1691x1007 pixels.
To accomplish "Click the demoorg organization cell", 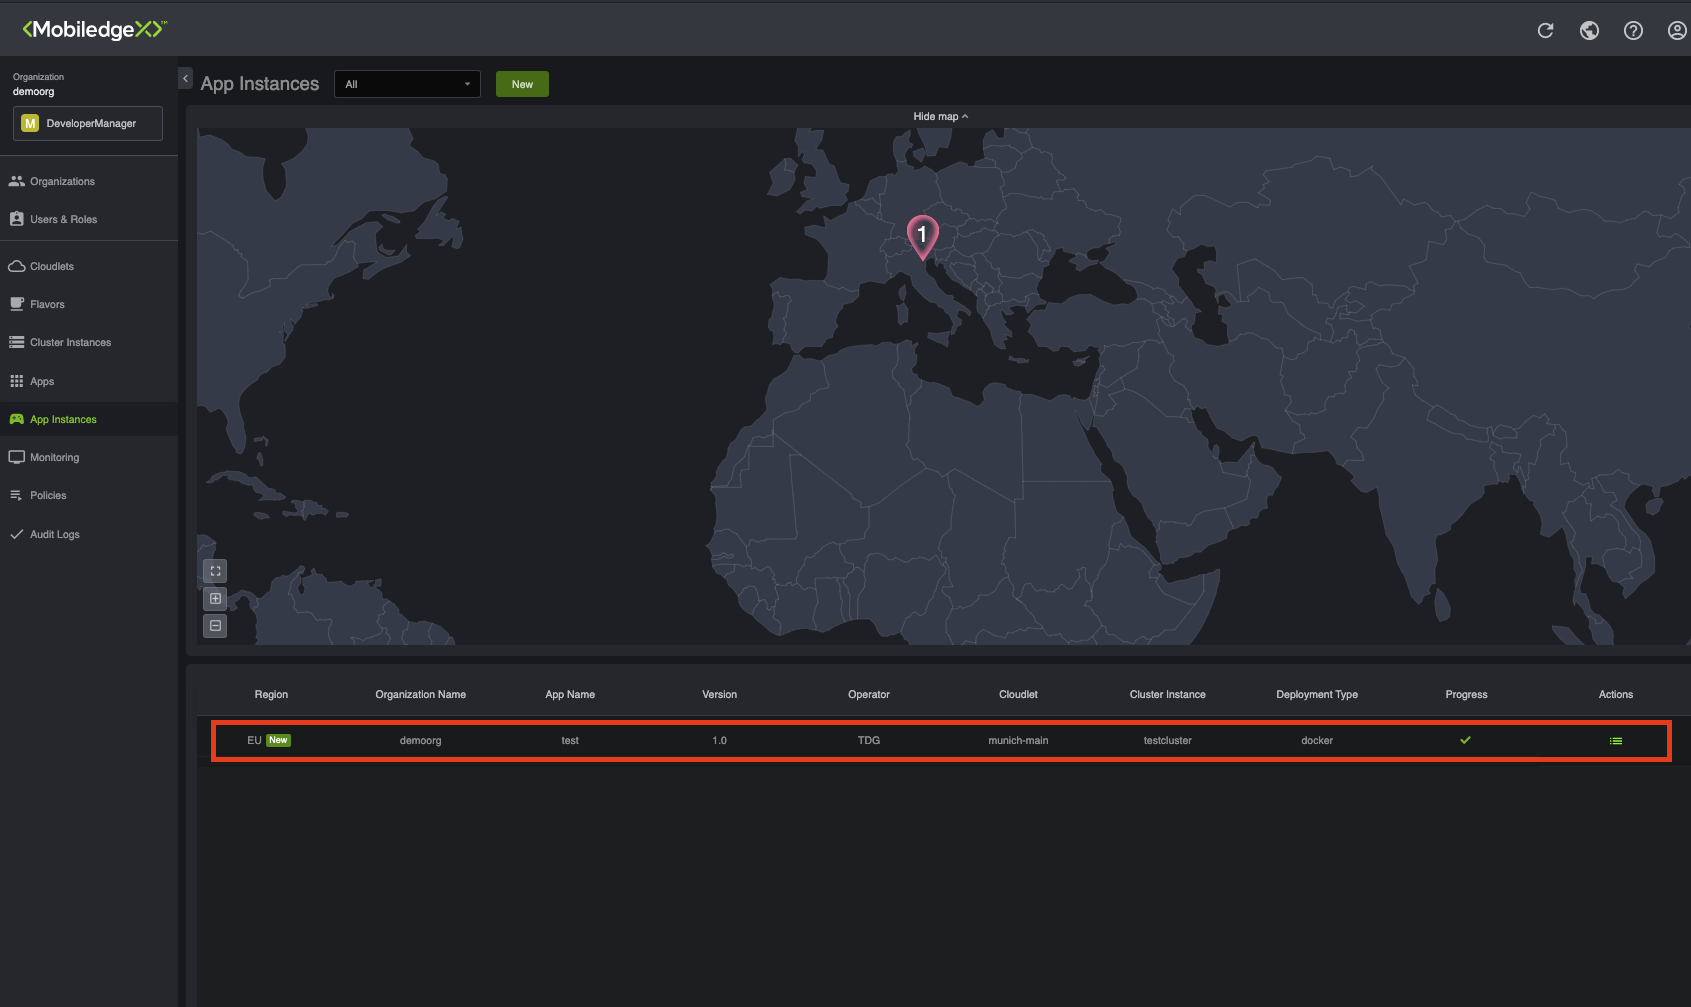I will coord(420,740).
